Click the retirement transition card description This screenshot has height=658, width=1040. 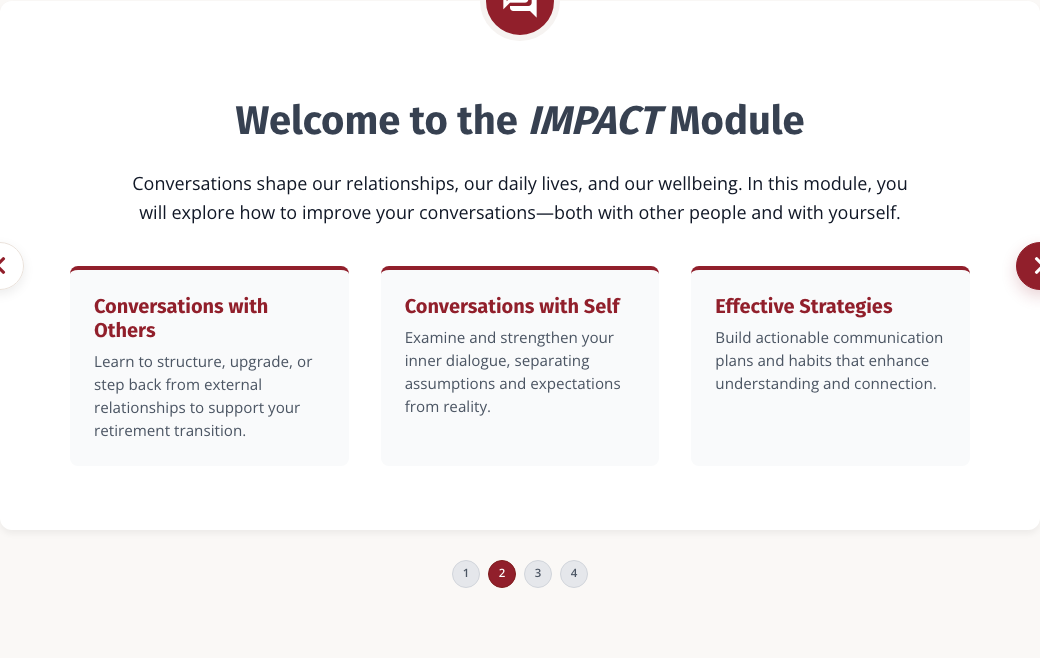tap(203, 396)
